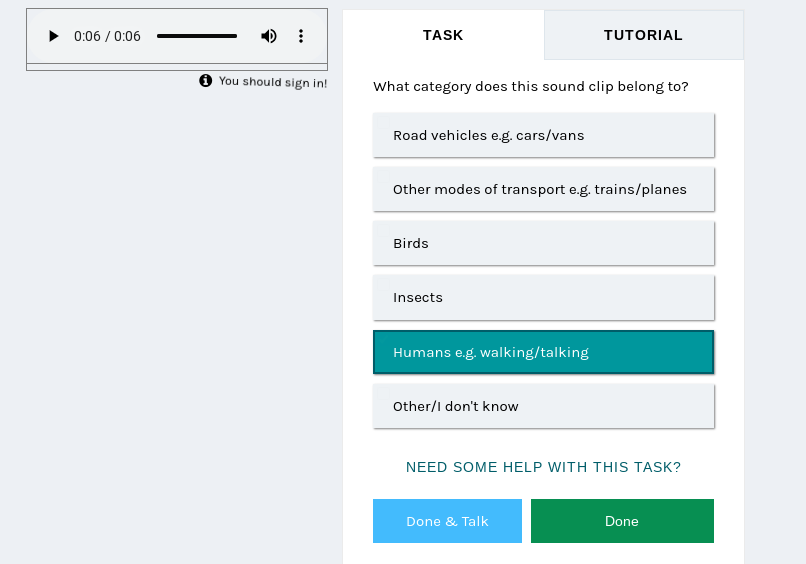Select the Birds category
The width and height of the screenshot is (806, 564).
(543, 243)
